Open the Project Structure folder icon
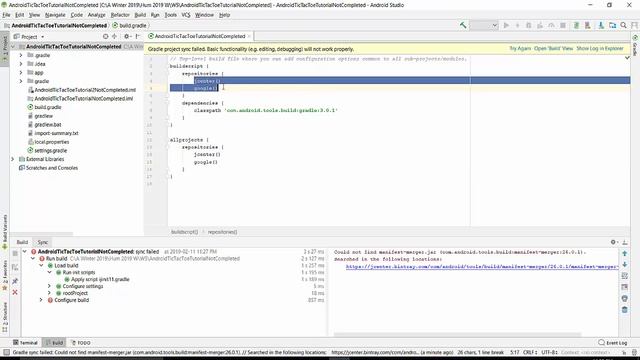 pyautogui.click(x=612, y=25)
